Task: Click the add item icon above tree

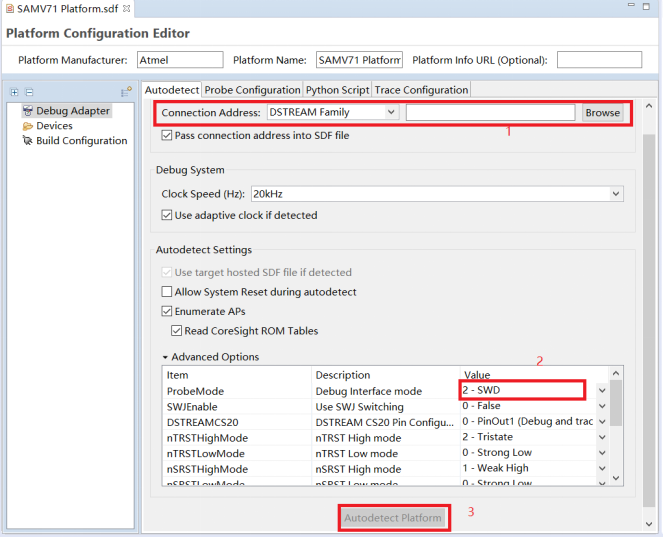Action: coord(126,92)
